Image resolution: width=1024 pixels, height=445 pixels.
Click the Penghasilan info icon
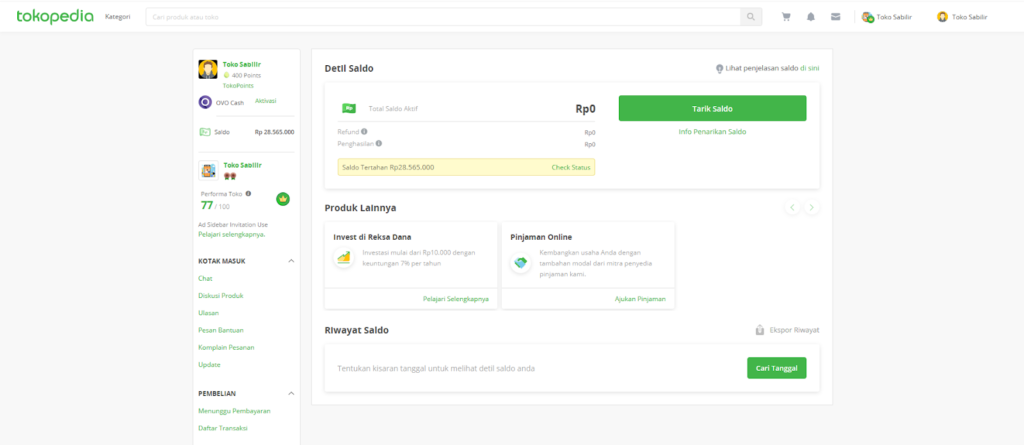[379, 143]
